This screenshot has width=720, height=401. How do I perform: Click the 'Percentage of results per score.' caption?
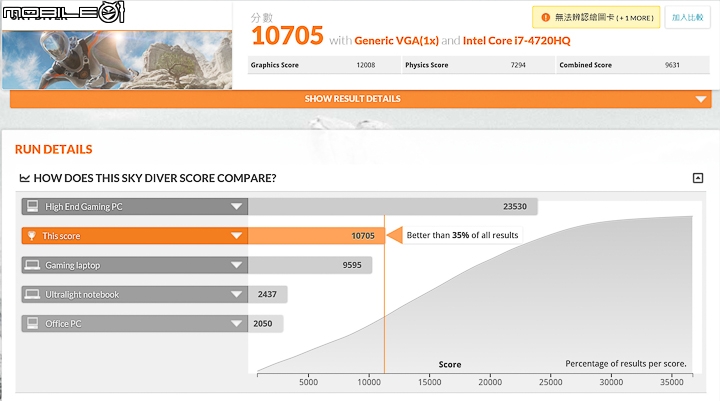[x=626, y=364]
